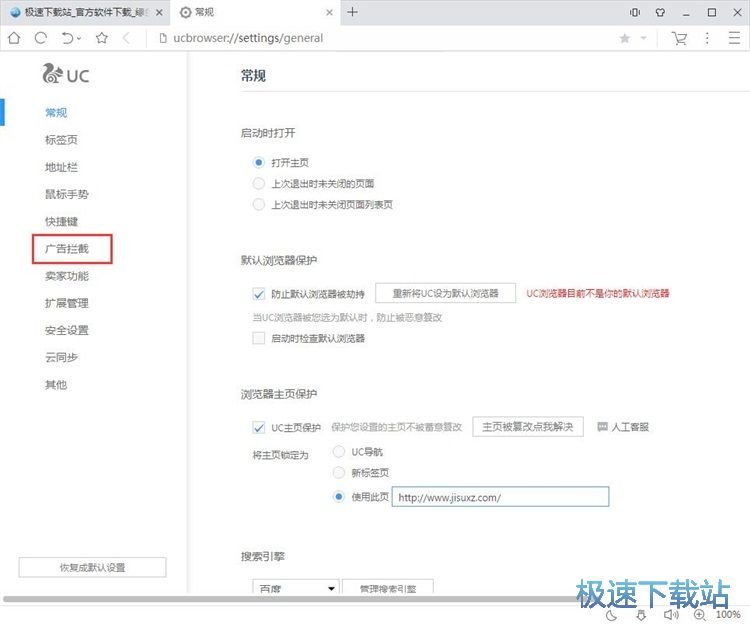
Task: Click the undo/back arrow icon
Action: click(x=67, y=38)
